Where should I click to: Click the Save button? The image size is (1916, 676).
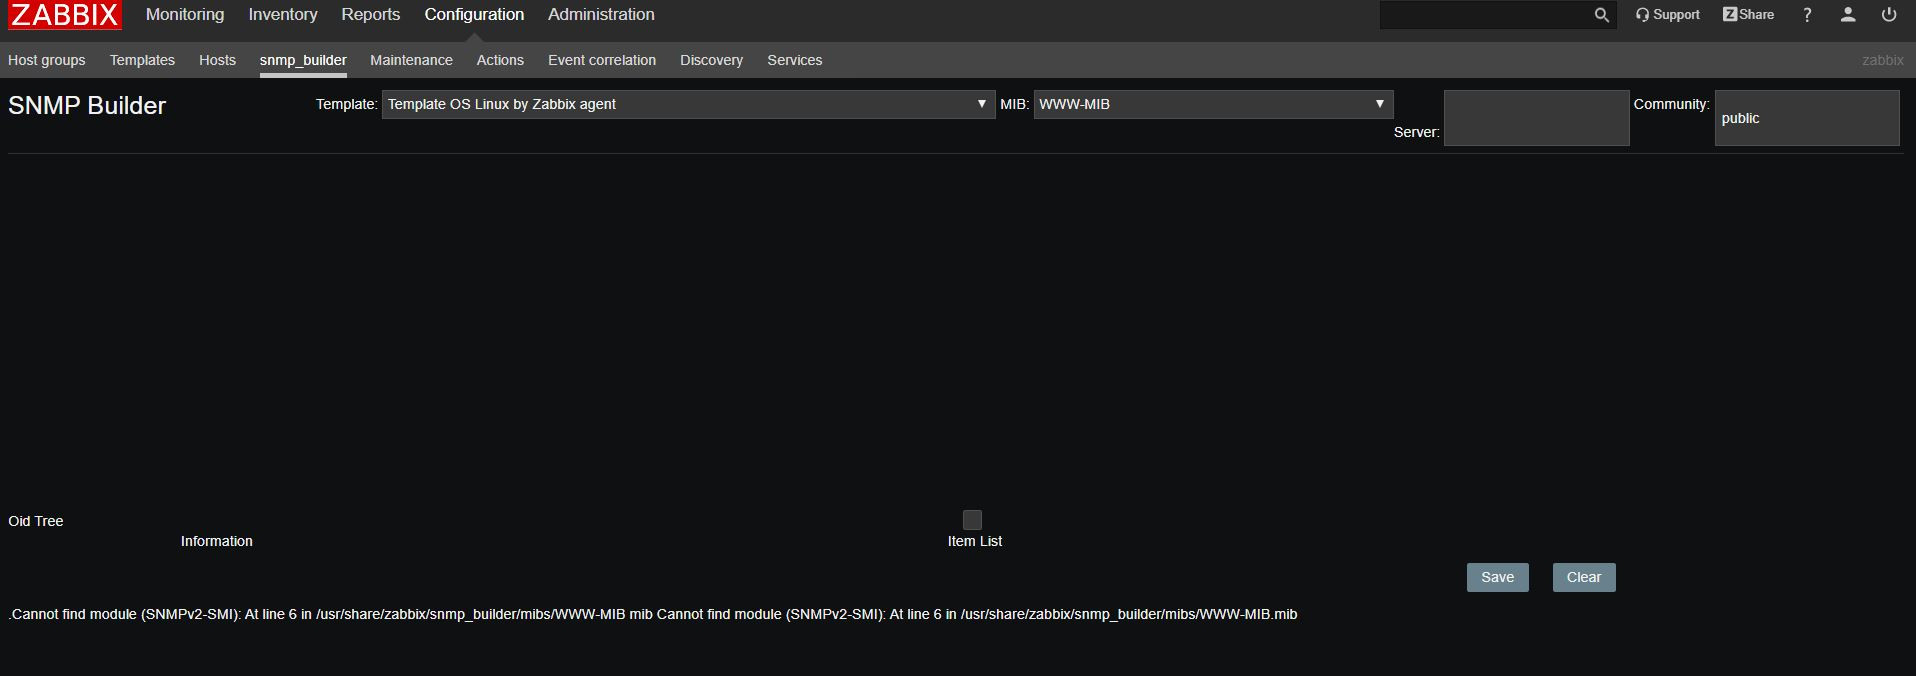click(x=1497, y=577)
